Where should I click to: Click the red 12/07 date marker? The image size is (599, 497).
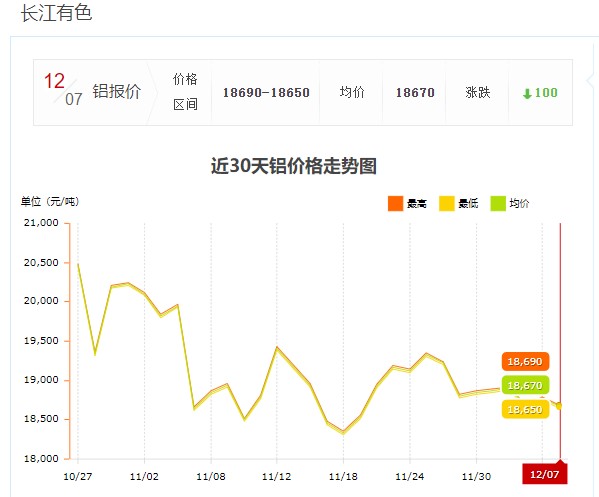click(x=545, y=474)
